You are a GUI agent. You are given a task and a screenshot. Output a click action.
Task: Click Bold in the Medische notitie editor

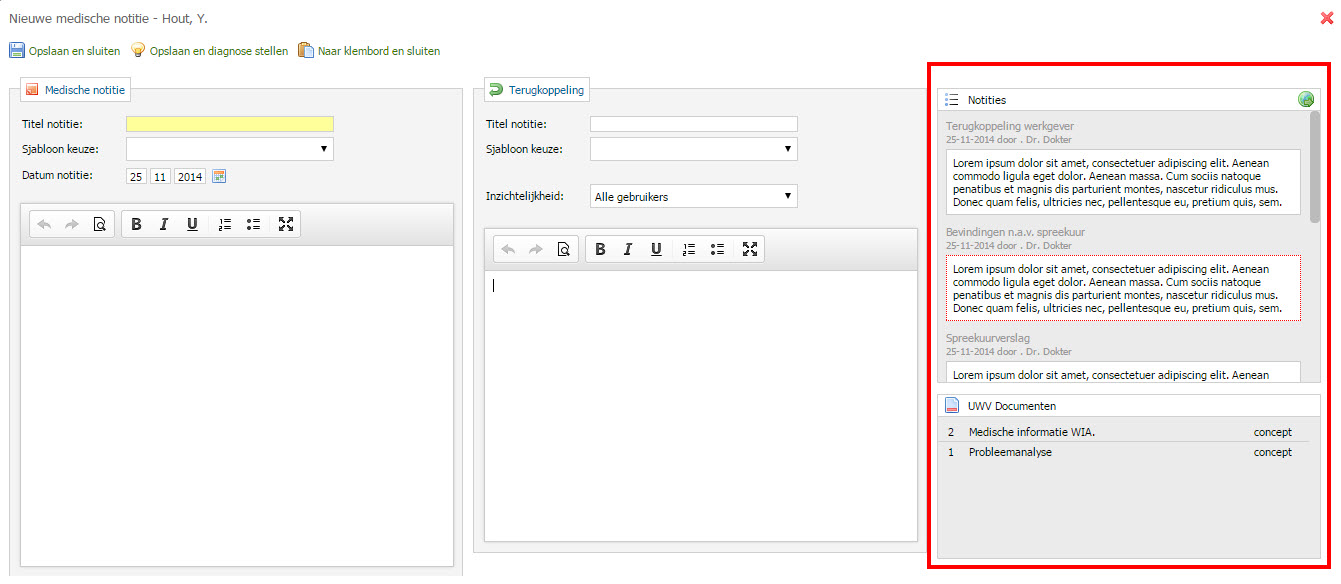[136, 225]
